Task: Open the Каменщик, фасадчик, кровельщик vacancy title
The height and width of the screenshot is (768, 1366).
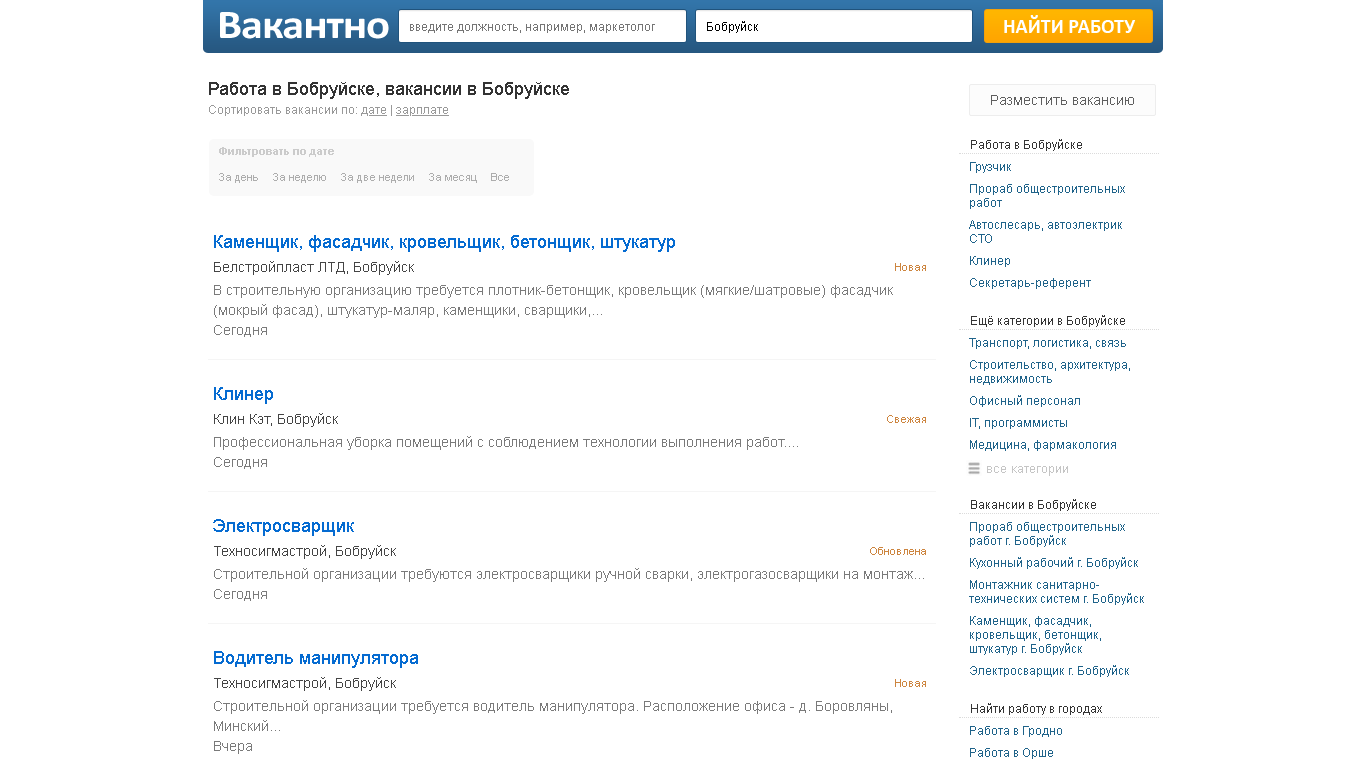Action: (x=444, y=242)
